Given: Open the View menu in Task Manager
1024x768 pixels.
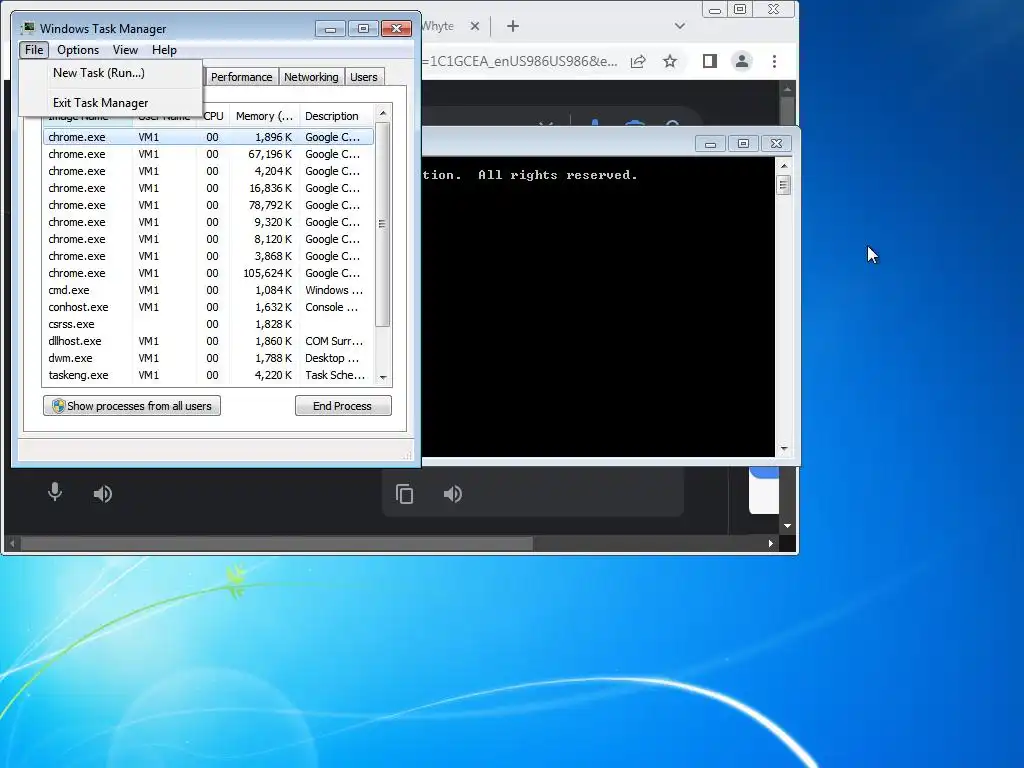Looking at the screenshot, I should click(x=125, y=50).
